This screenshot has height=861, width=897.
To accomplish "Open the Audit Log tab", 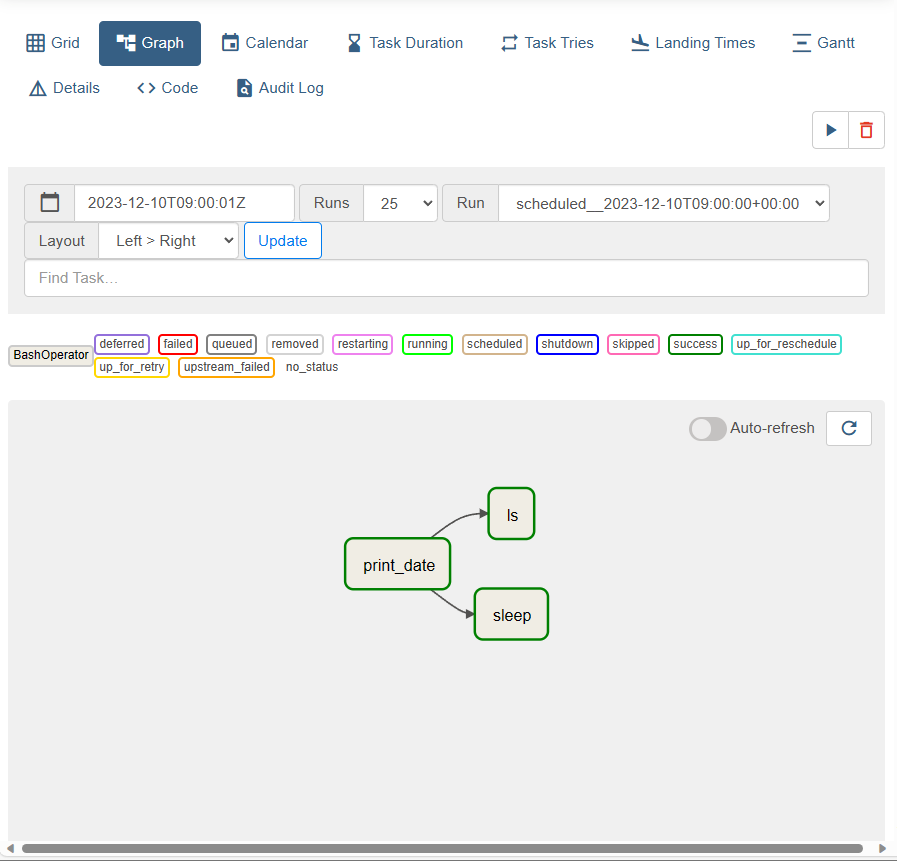I will [280, 88].
